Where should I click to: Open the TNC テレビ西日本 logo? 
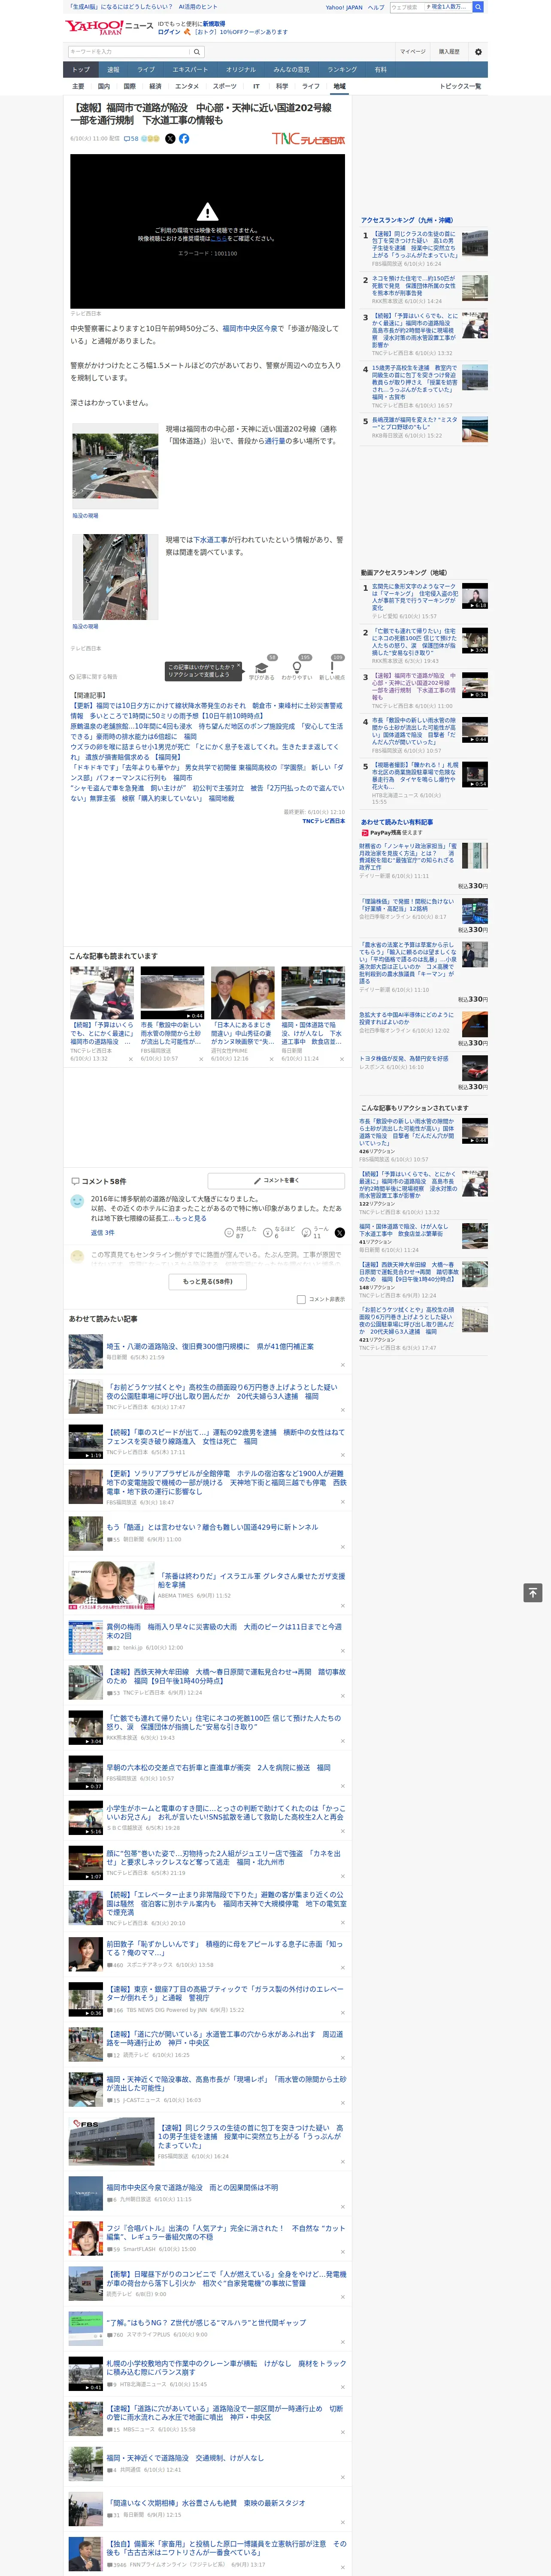point(308,139)
